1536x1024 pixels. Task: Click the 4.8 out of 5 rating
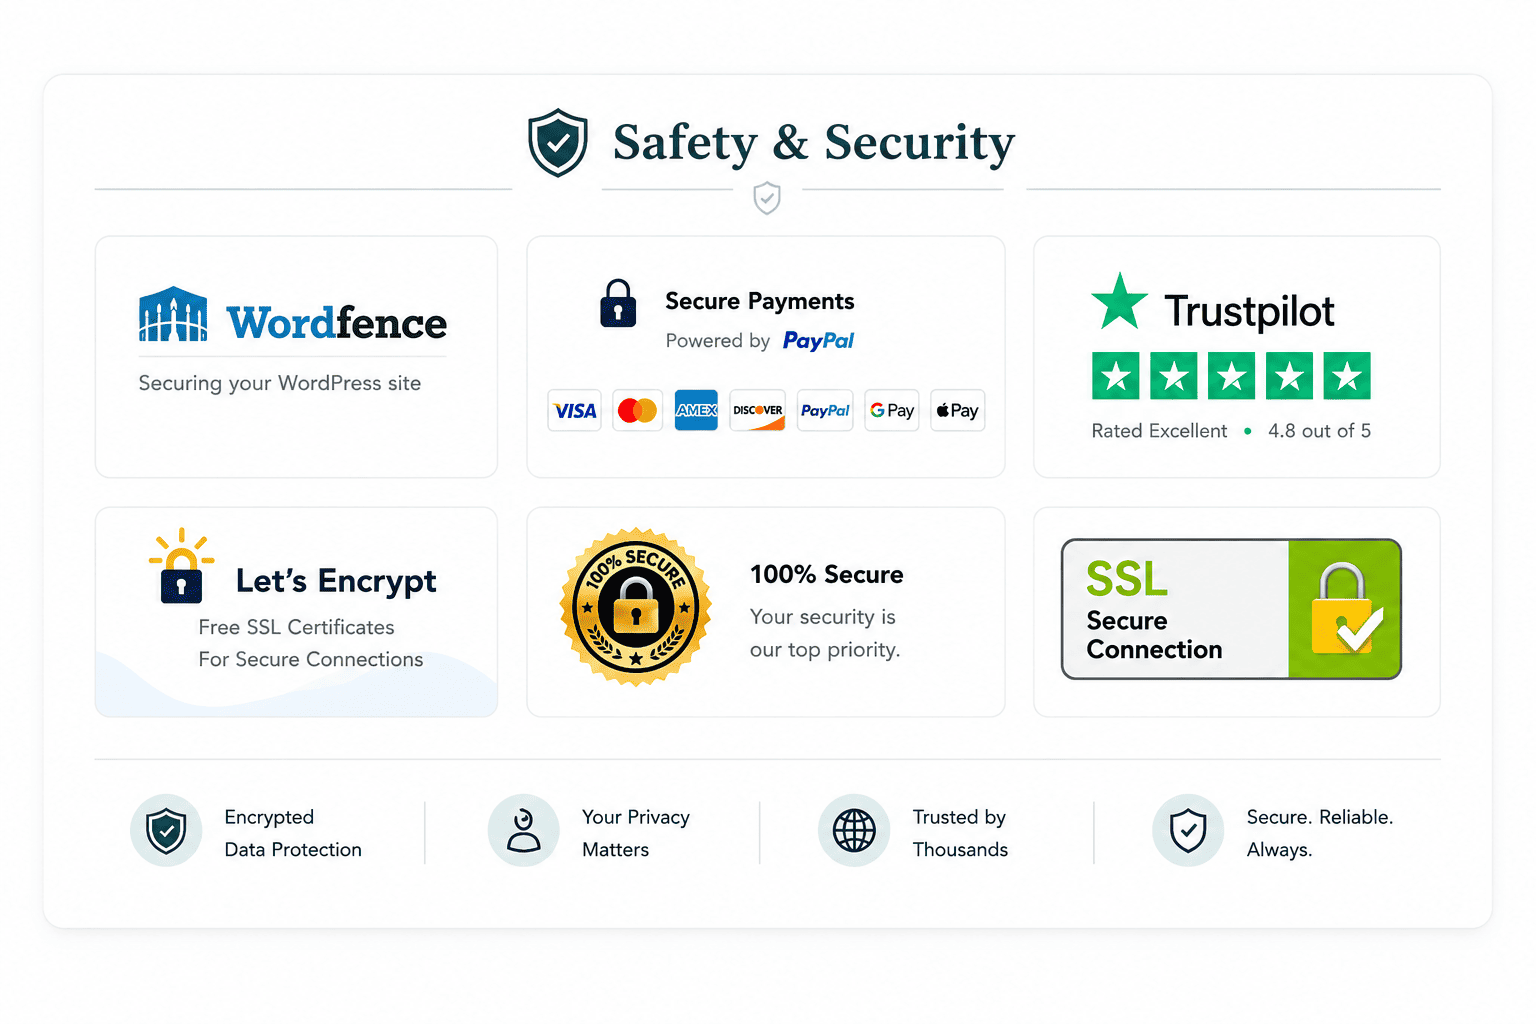(x=1320, y=431)
